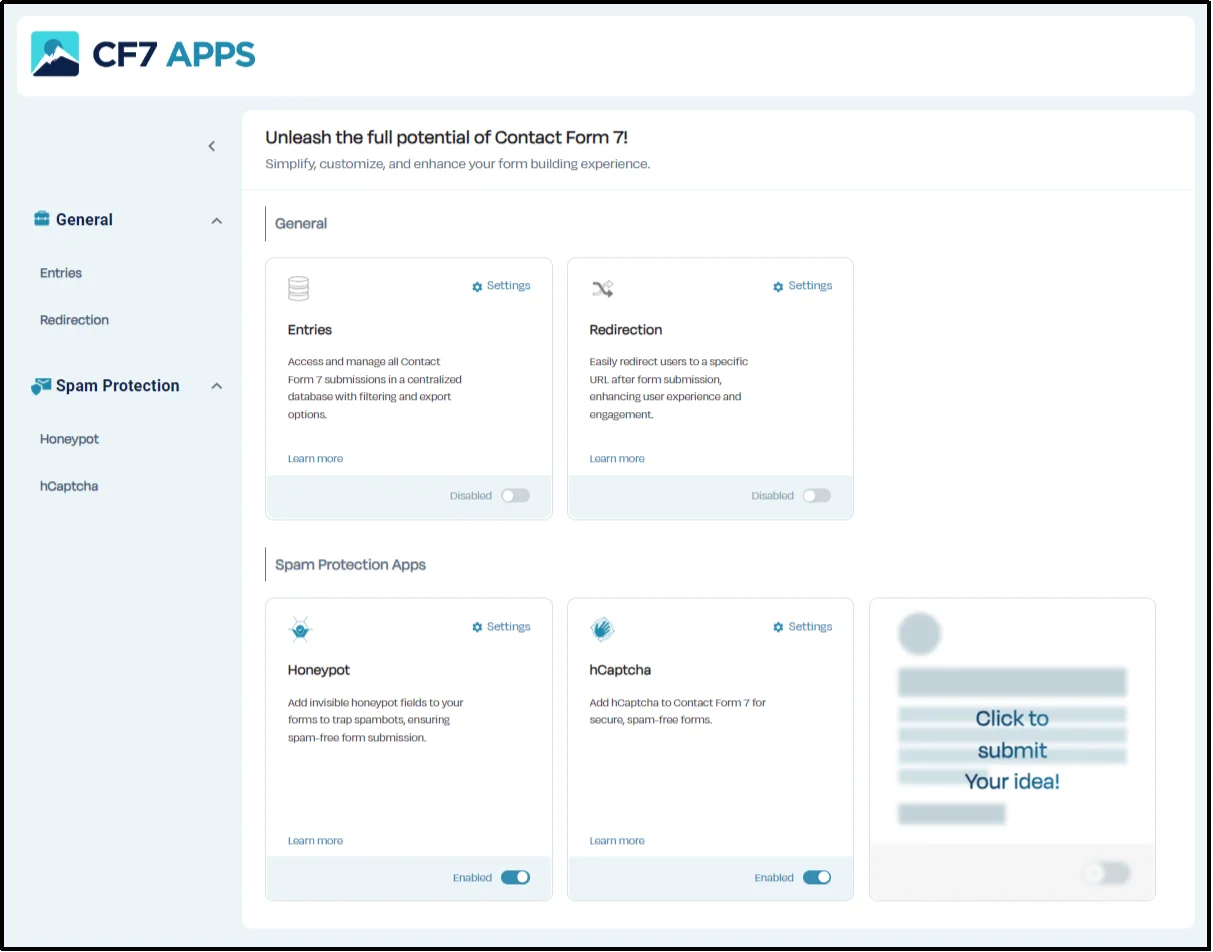This screenshot has width=1213, height=952.
Task: Click Learn more on Honeypot card
Action: click(x=315, y=841)
